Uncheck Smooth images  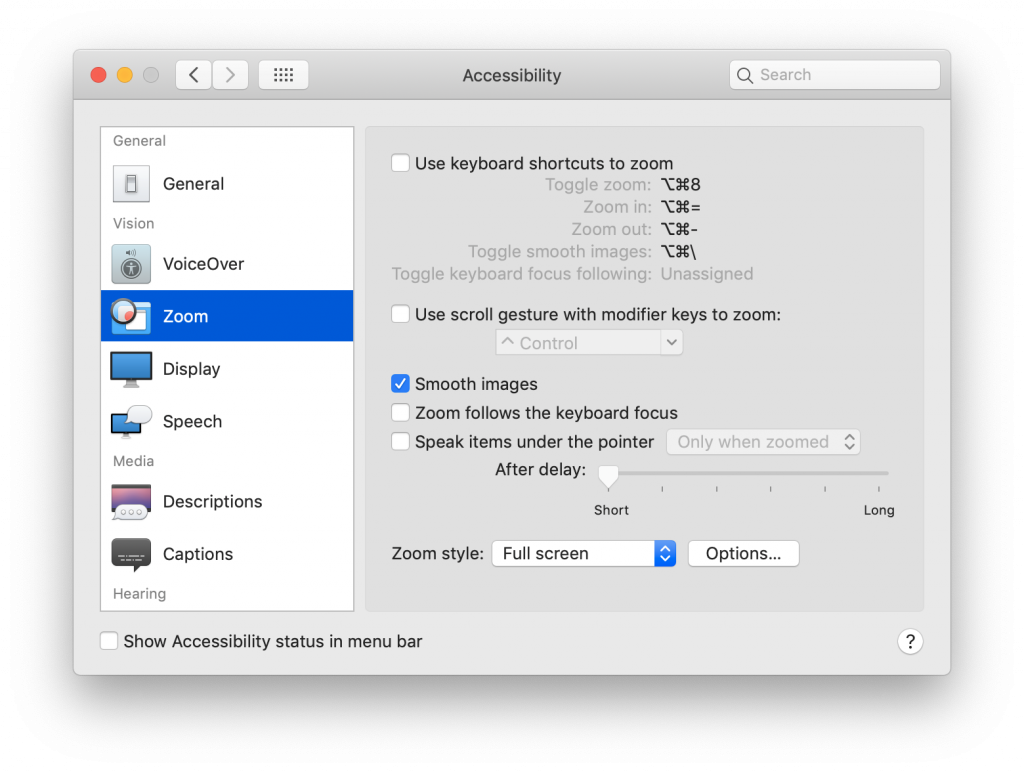400,383
